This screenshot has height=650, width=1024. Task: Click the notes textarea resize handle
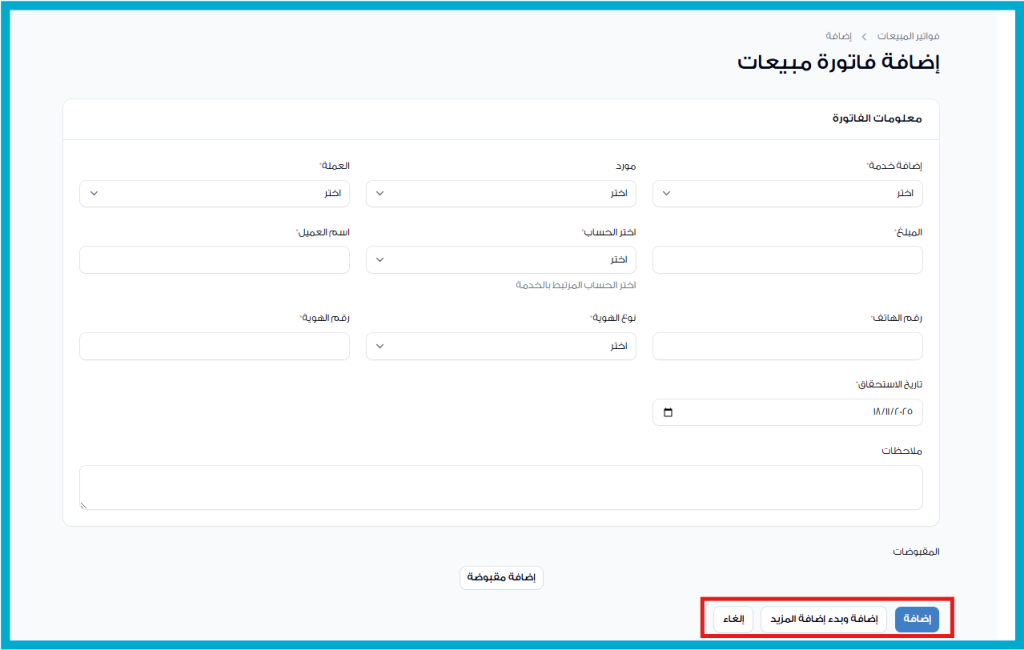84,505
